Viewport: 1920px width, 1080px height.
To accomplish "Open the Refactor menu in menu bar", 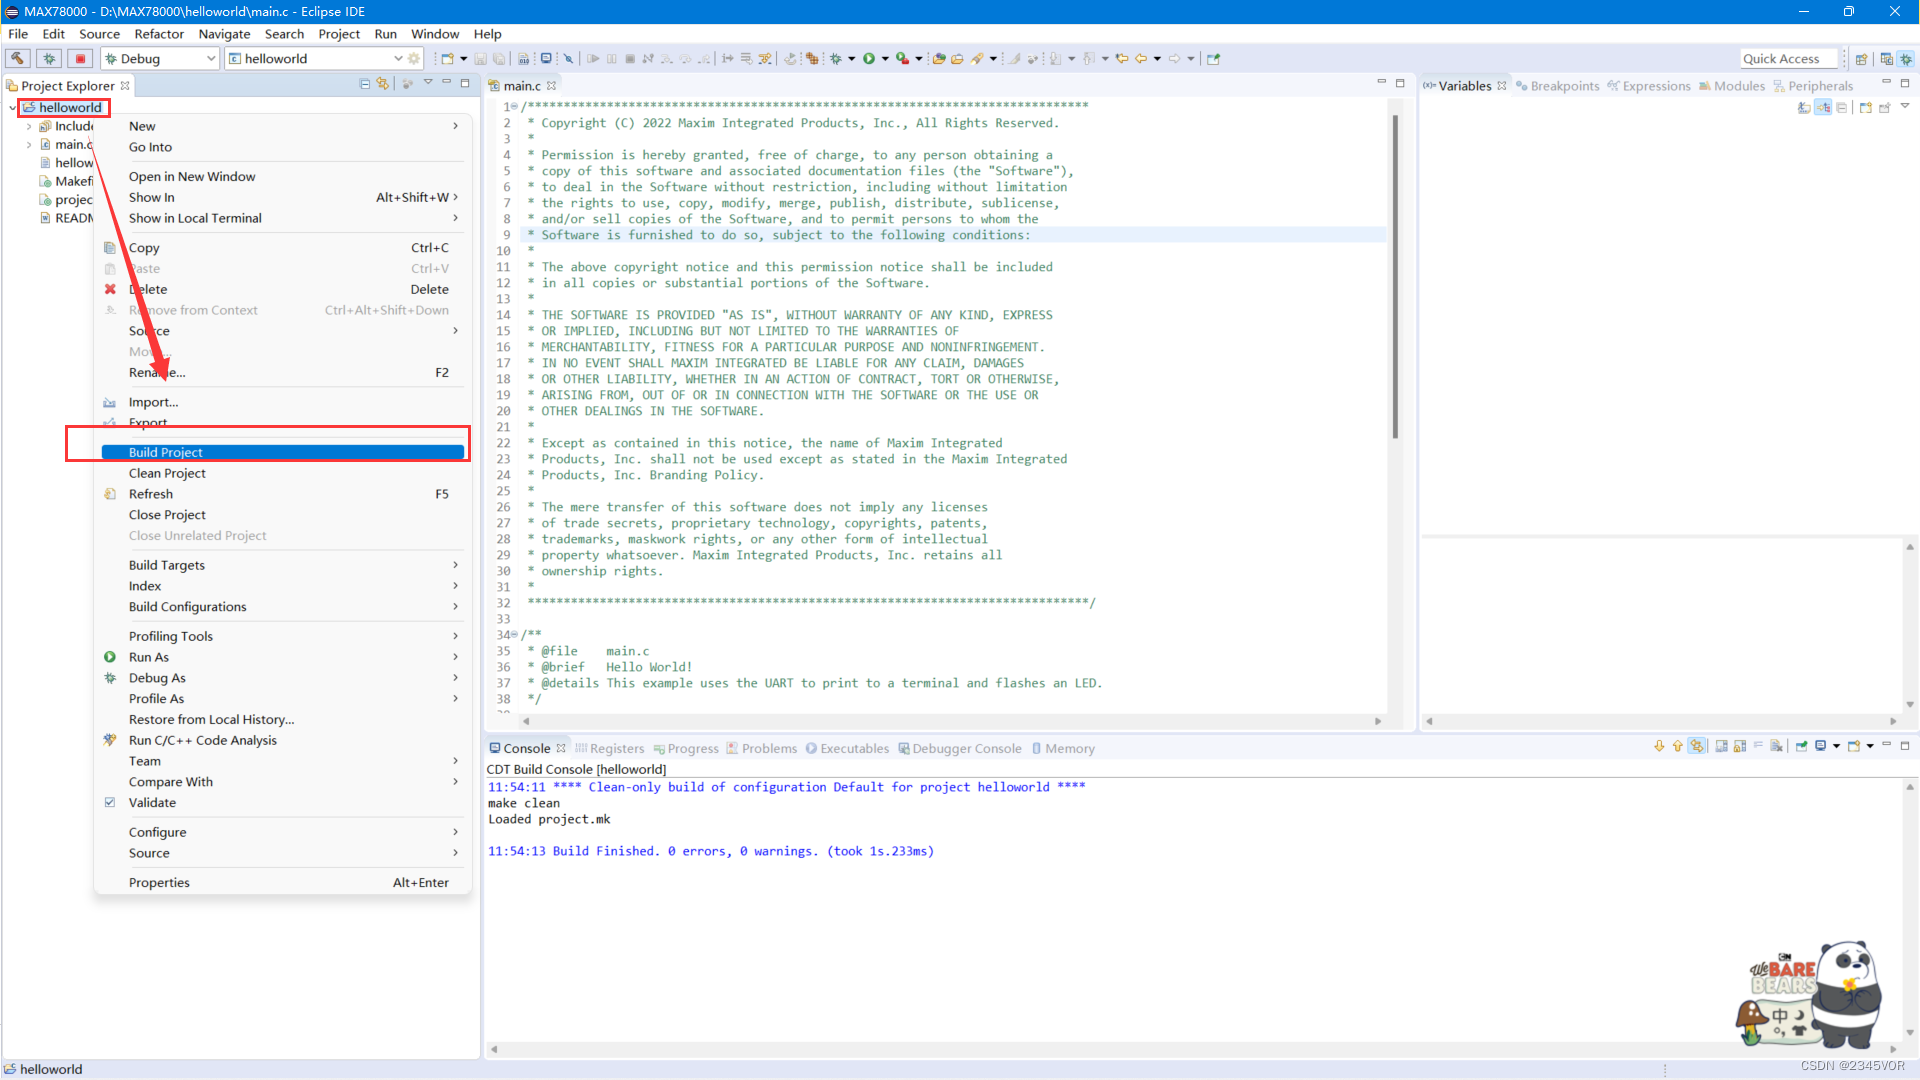I will coord(159,34).
